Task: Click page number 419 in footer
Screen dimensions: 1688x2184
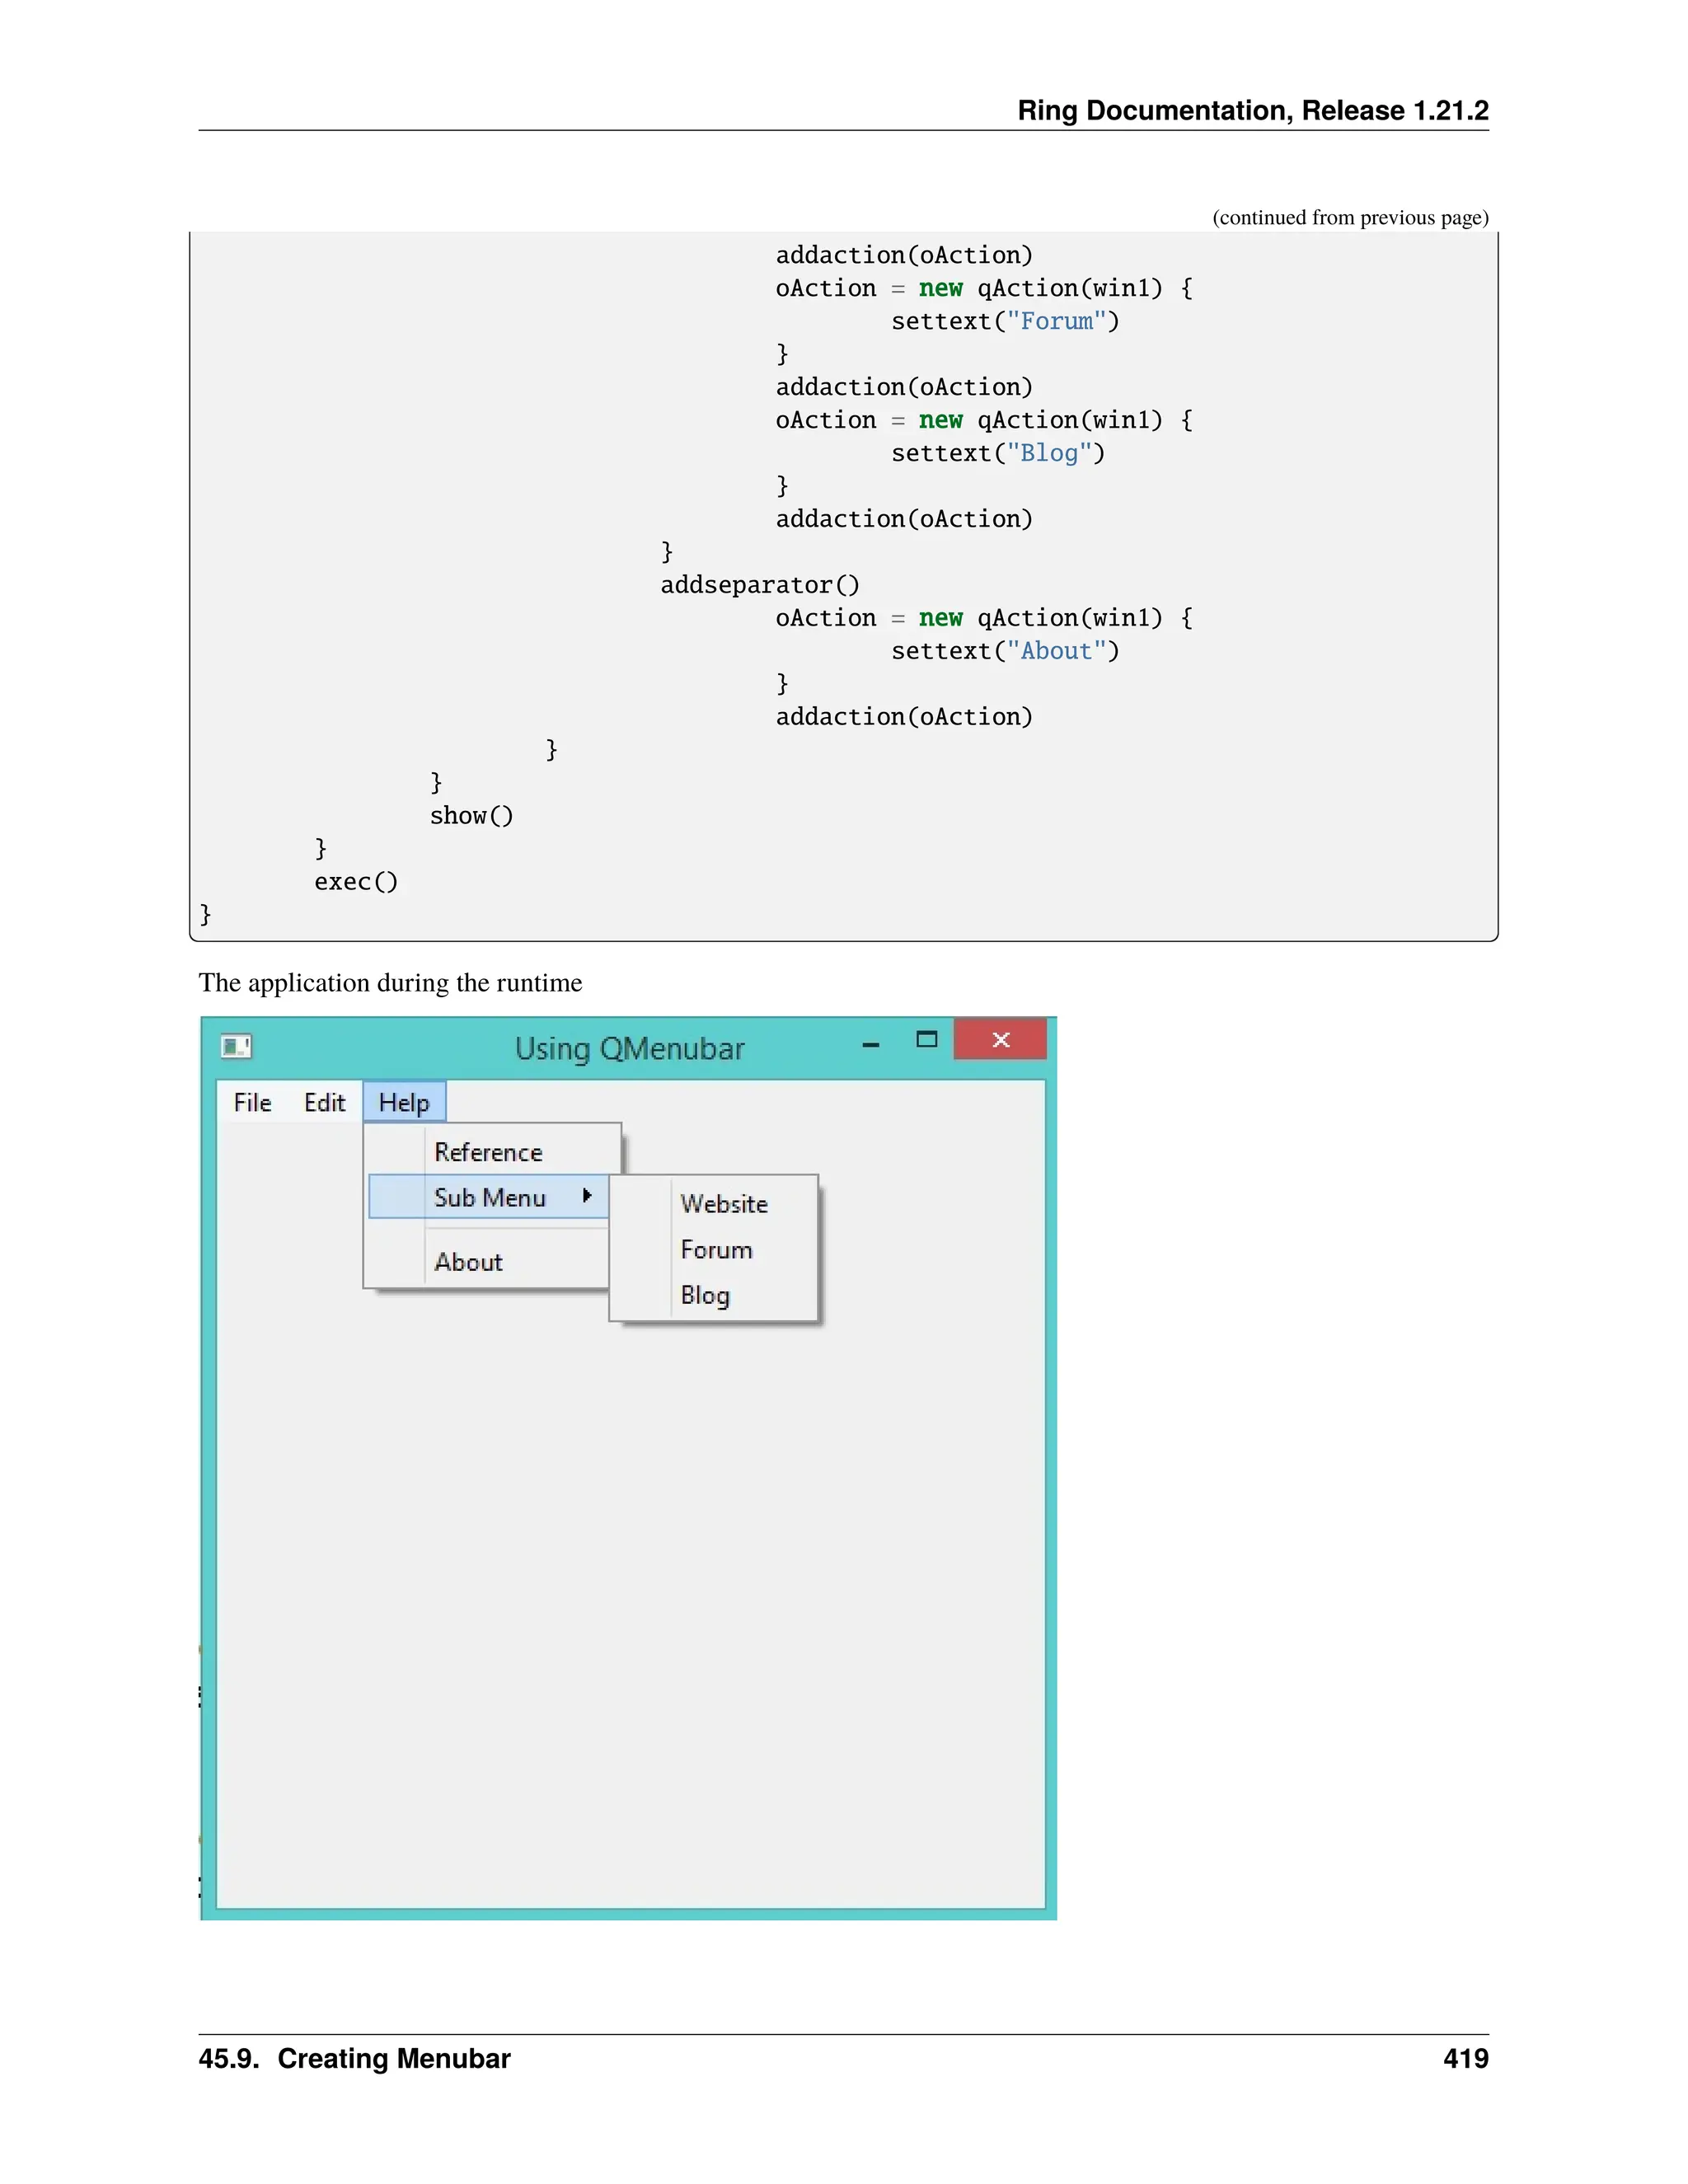Action: point(1465,2059)
